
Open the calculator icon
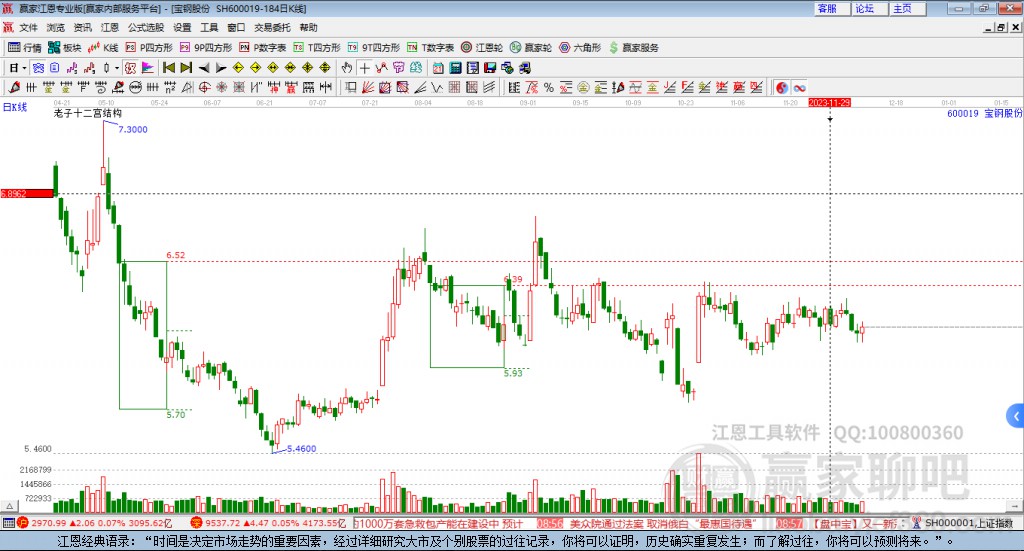[x=455, y=68]
